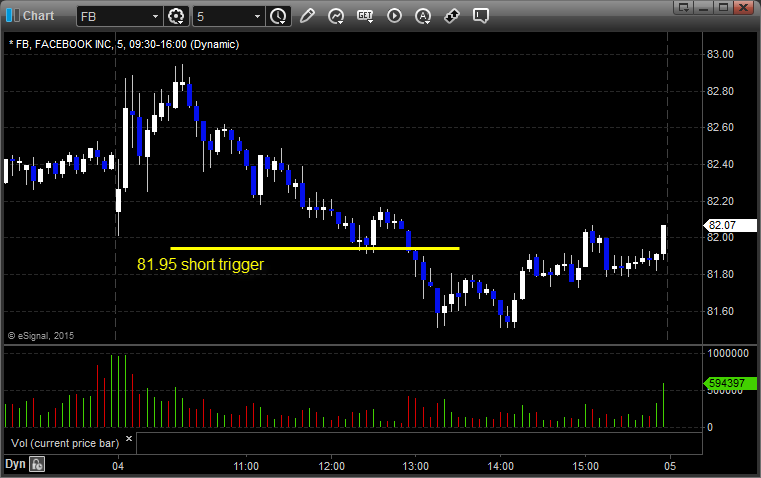
Task: Open the studies chart-line icon
Action: click(336, 16)
